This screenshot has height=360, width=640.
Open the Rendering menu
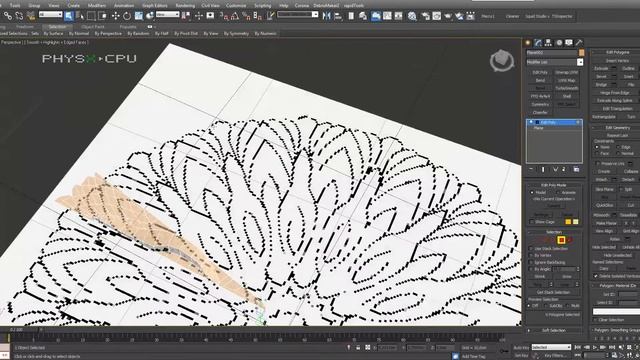185,5
